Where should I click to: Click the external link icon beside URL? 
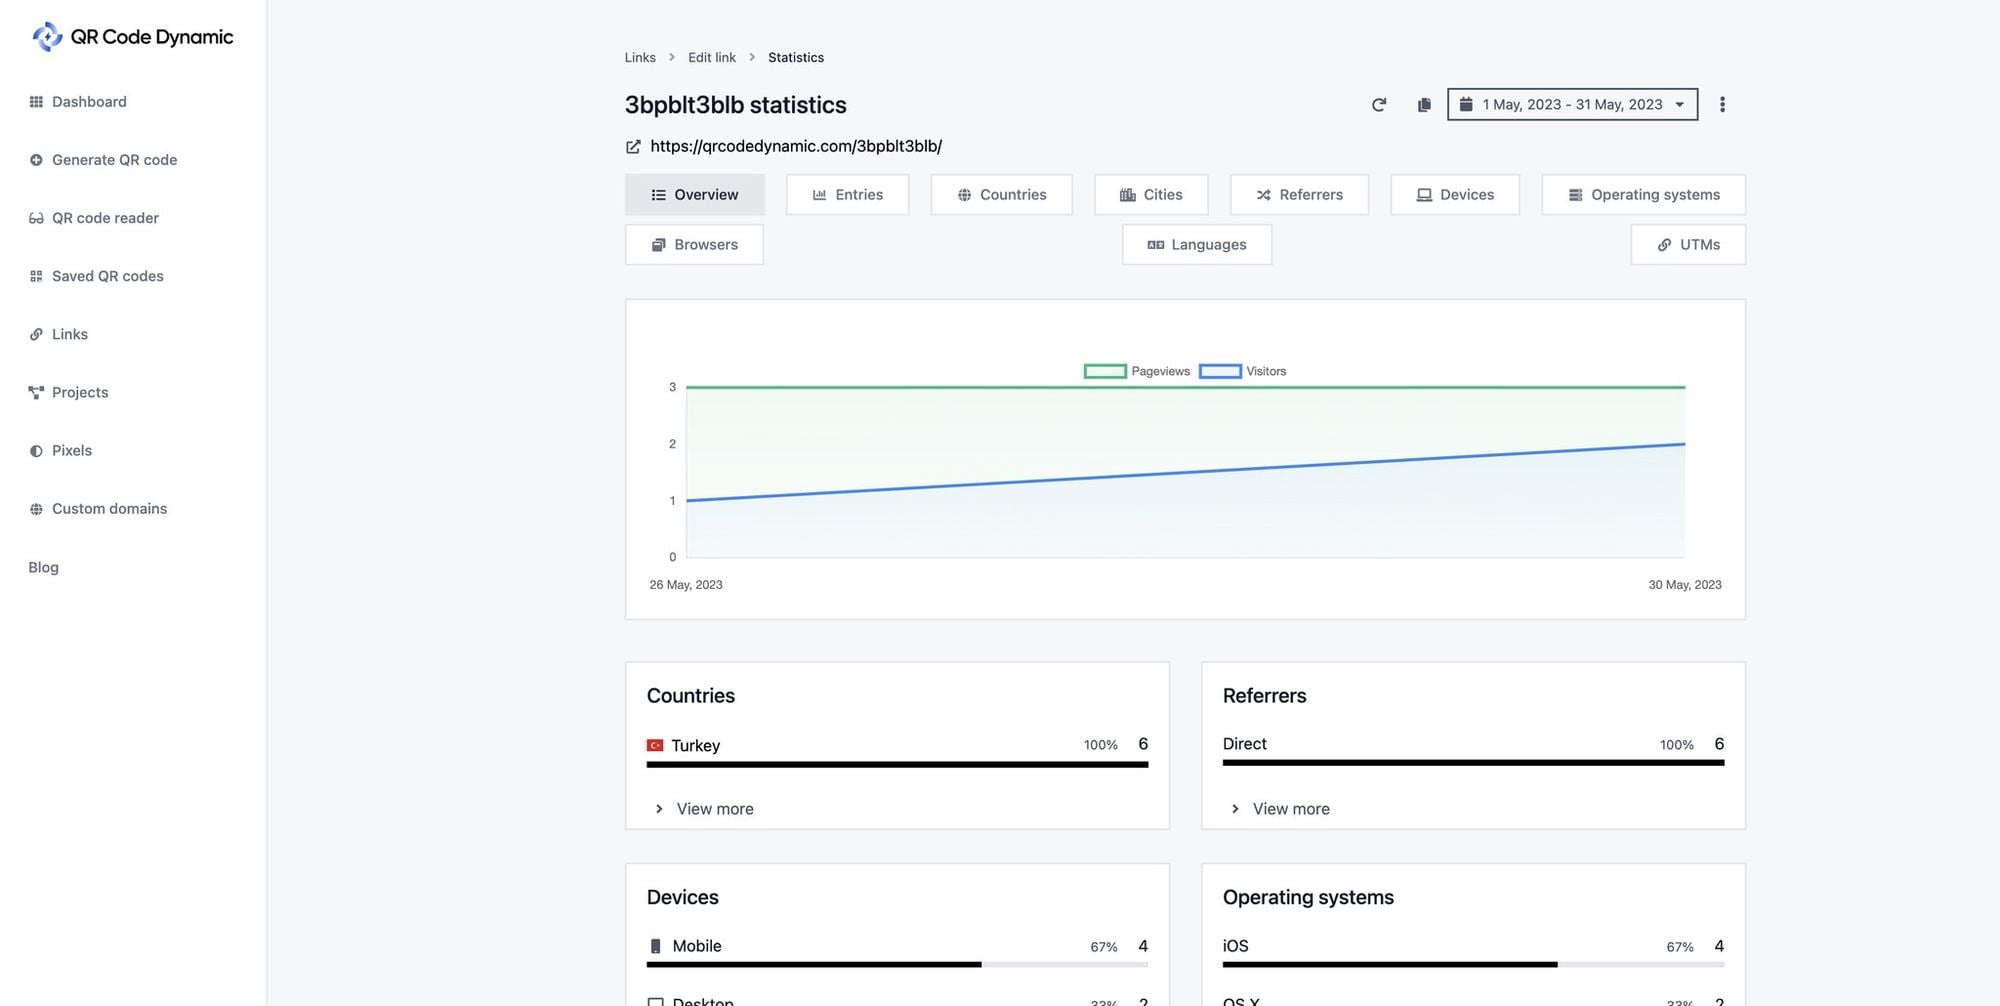[x=633, y=147]
